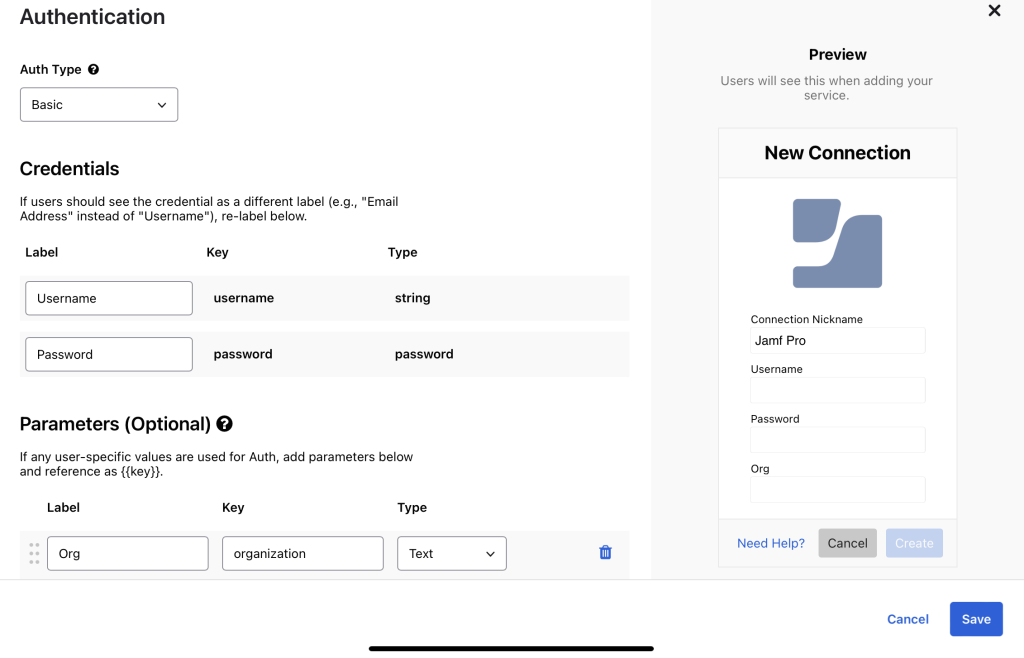
Task: Click the Authentication page heading
Action: point(92,17)
